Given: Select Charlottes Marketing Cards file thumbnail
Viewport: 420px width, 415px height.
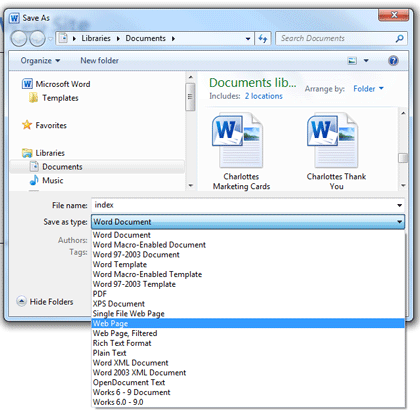Looking at the screenshot, I should click(x=241, y=152).
